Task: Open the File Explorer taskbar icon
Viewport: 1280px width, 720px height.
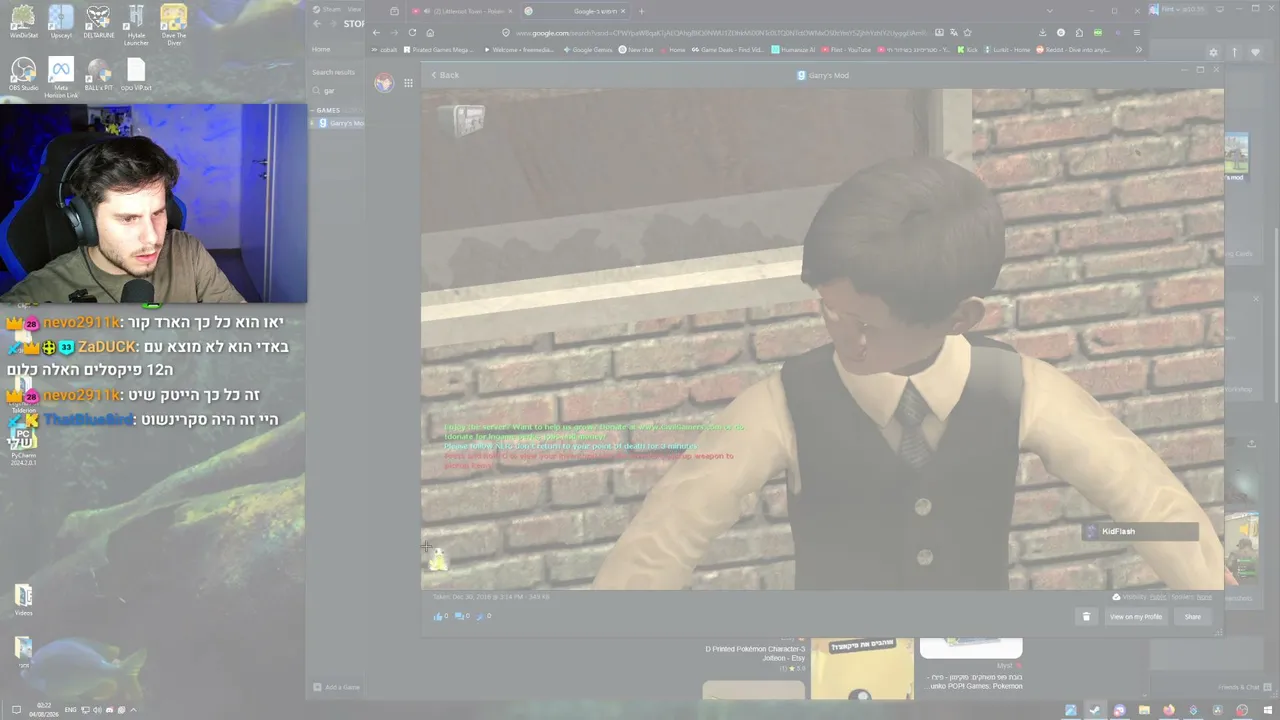Action: click(x=1144, y=710)
